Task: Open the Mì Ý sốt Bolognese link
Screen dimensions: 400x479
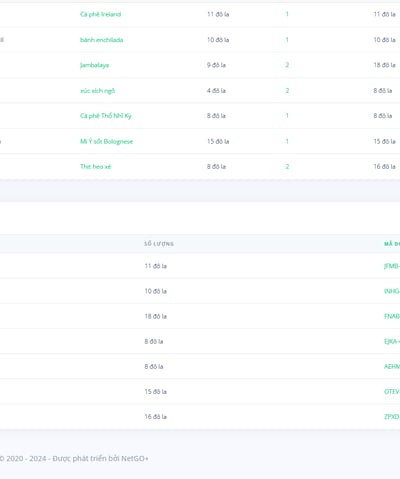Action: 106,141
